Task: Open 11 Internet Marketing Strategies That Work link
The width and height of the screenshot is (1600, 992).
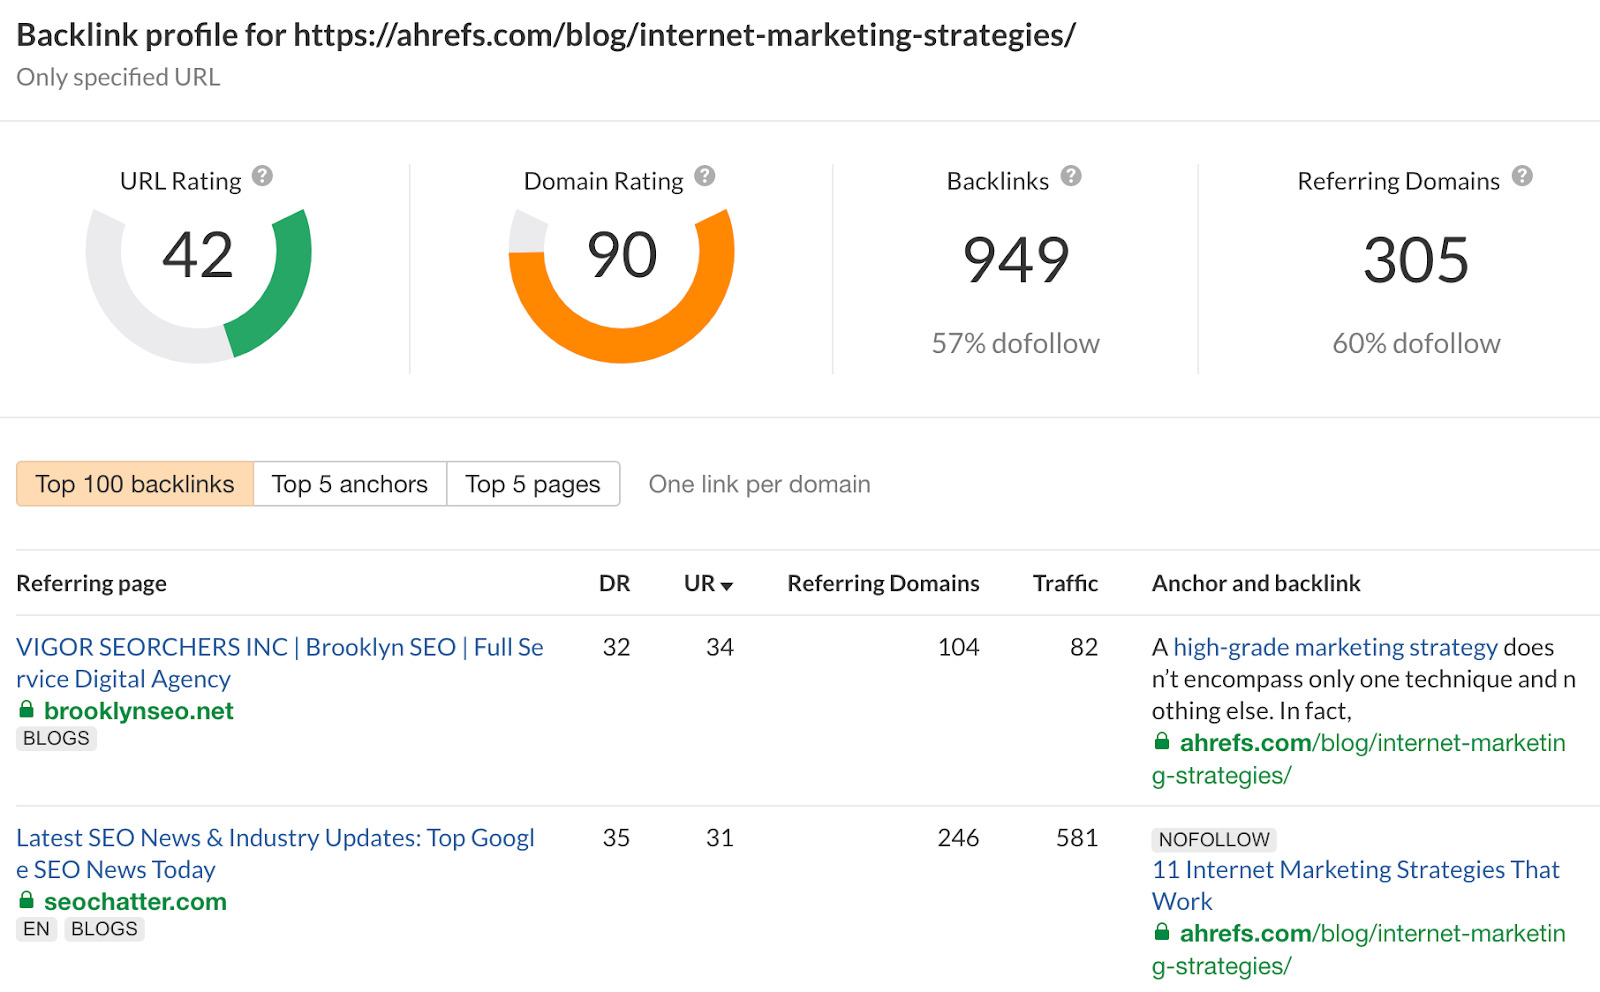Action: [1356, 885]
